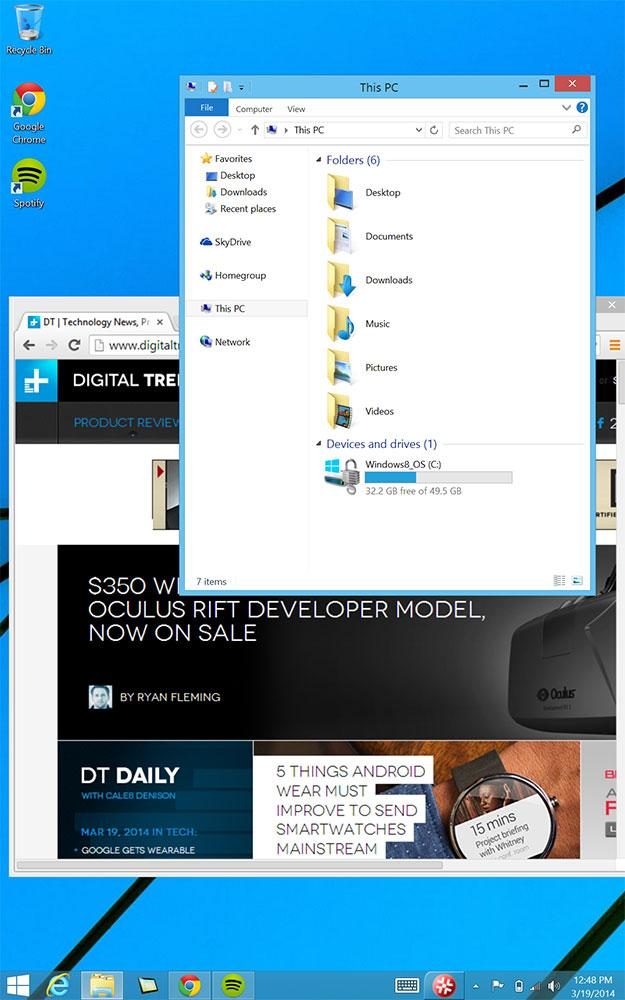
Task: Go forward in the File Explorer window
Action: 222,129
